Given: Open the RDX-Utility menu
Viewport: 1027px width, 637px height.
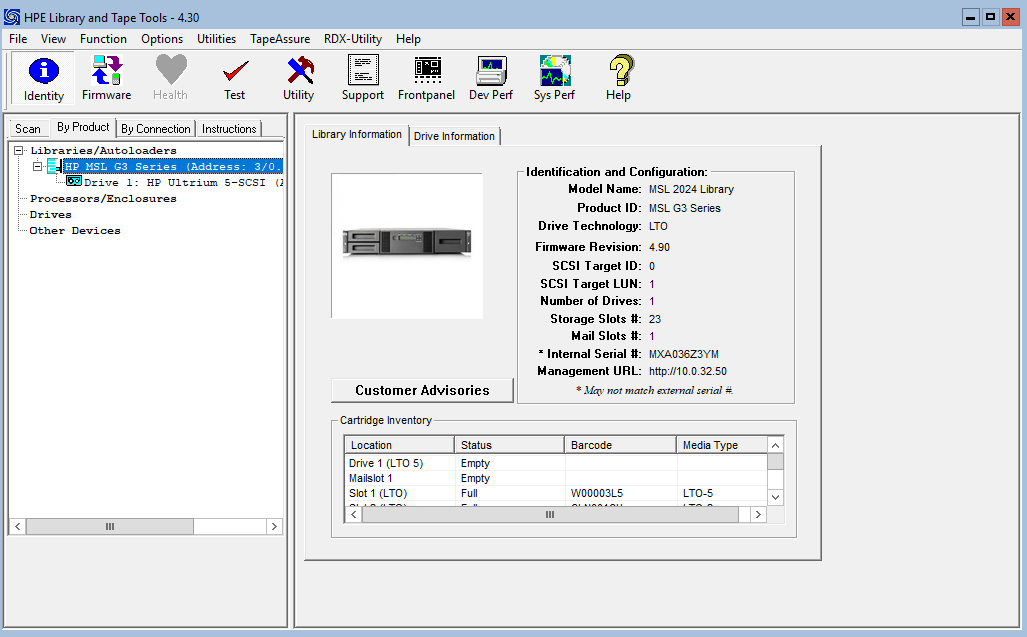Looking at the screenshot, I should point(352,39).
